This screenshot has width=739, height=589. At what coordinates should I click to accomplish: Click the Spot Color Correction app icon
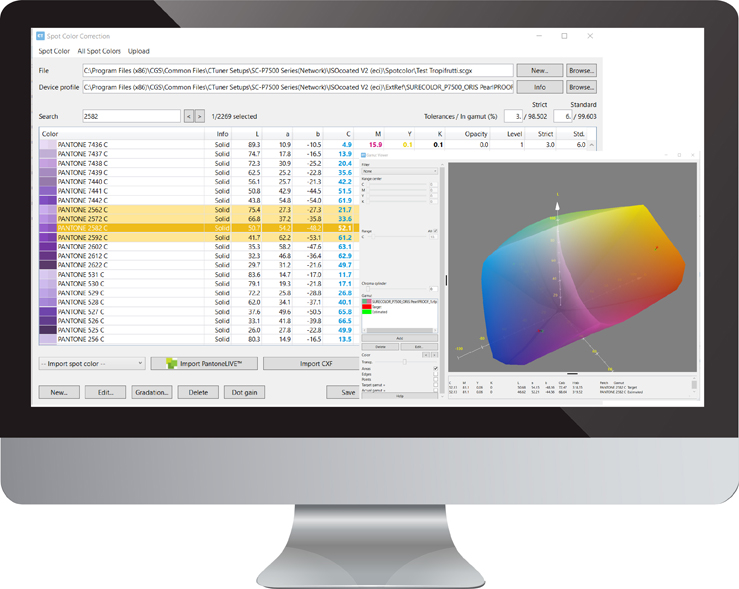tap(41, 35)
